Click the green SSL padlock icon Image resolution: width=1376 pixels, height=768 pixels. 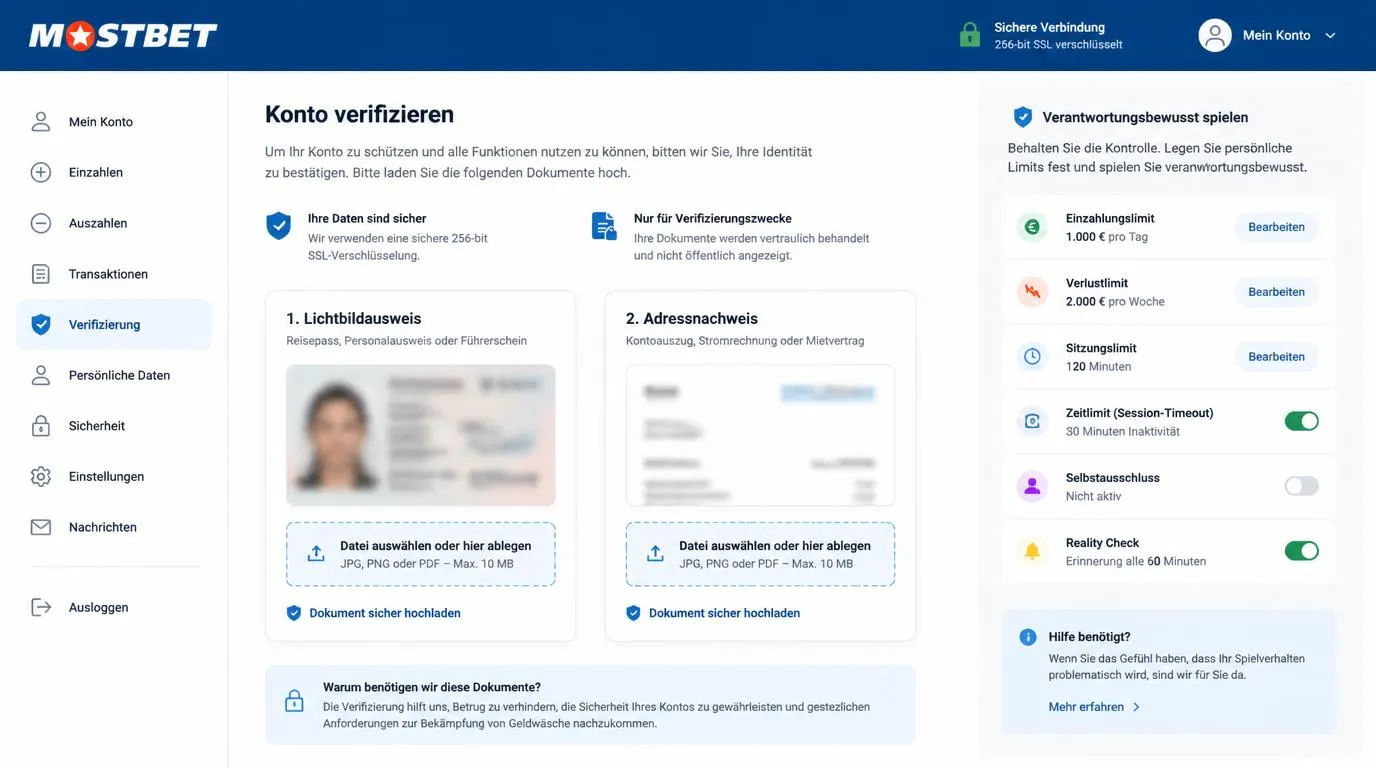969,35
